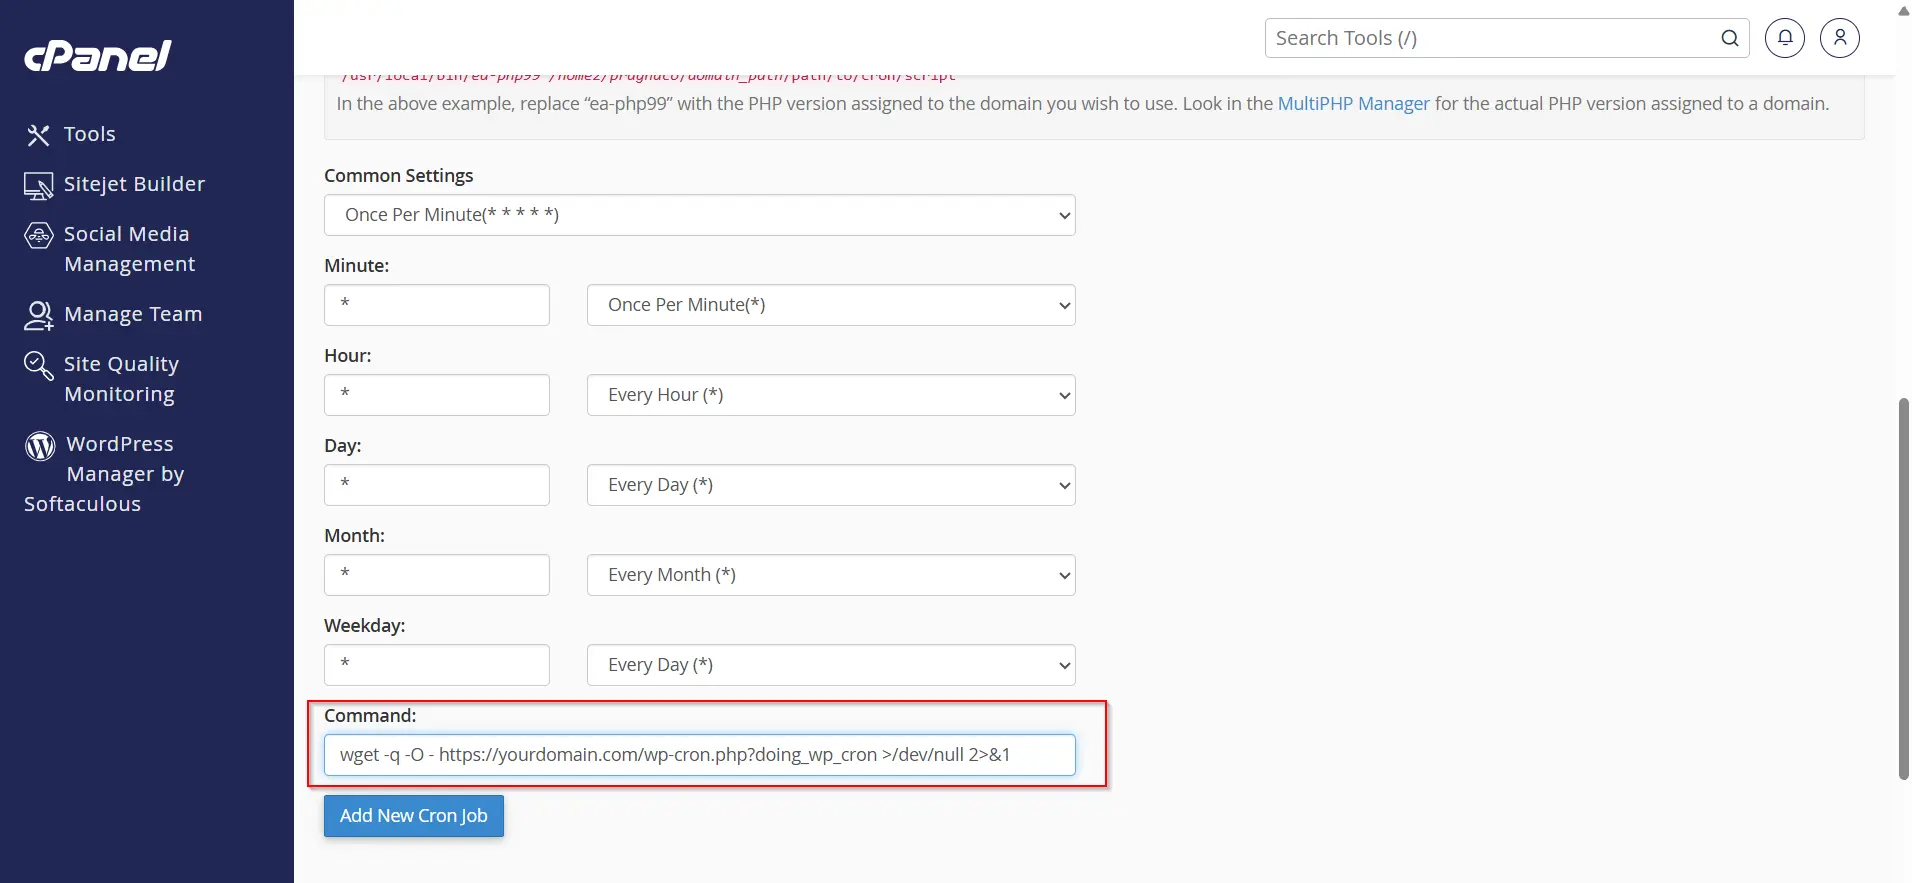
Task: Click the Manage Team icon
Action: [38, 315]
